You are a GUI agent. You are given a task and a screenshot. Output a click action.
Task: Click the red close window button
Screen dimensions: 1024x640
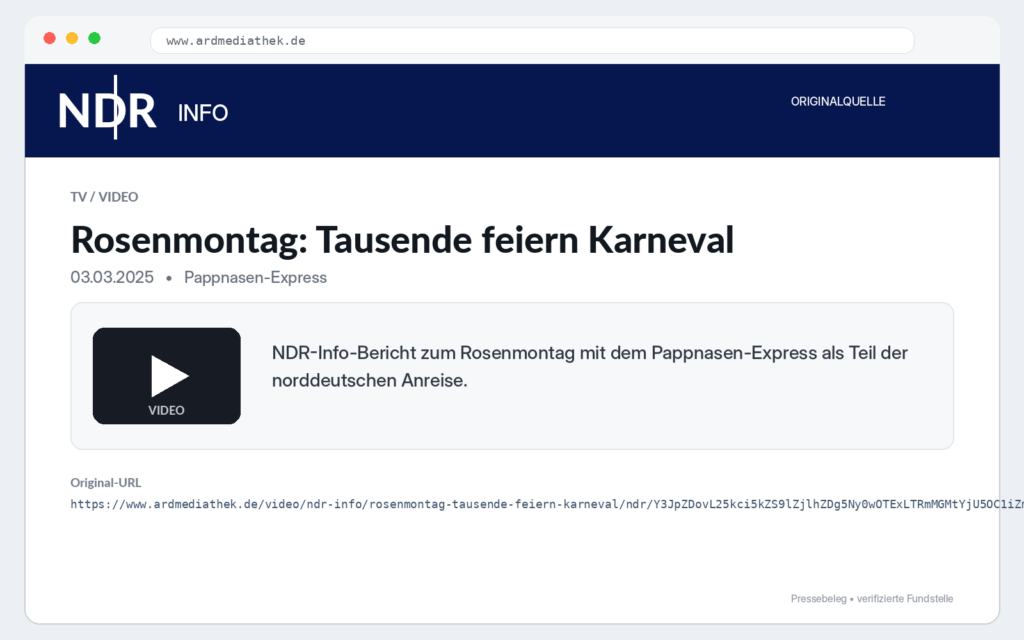[50, 39]
